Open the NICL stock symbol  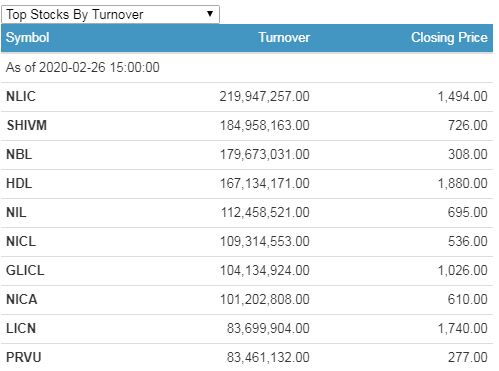(21, 241)
